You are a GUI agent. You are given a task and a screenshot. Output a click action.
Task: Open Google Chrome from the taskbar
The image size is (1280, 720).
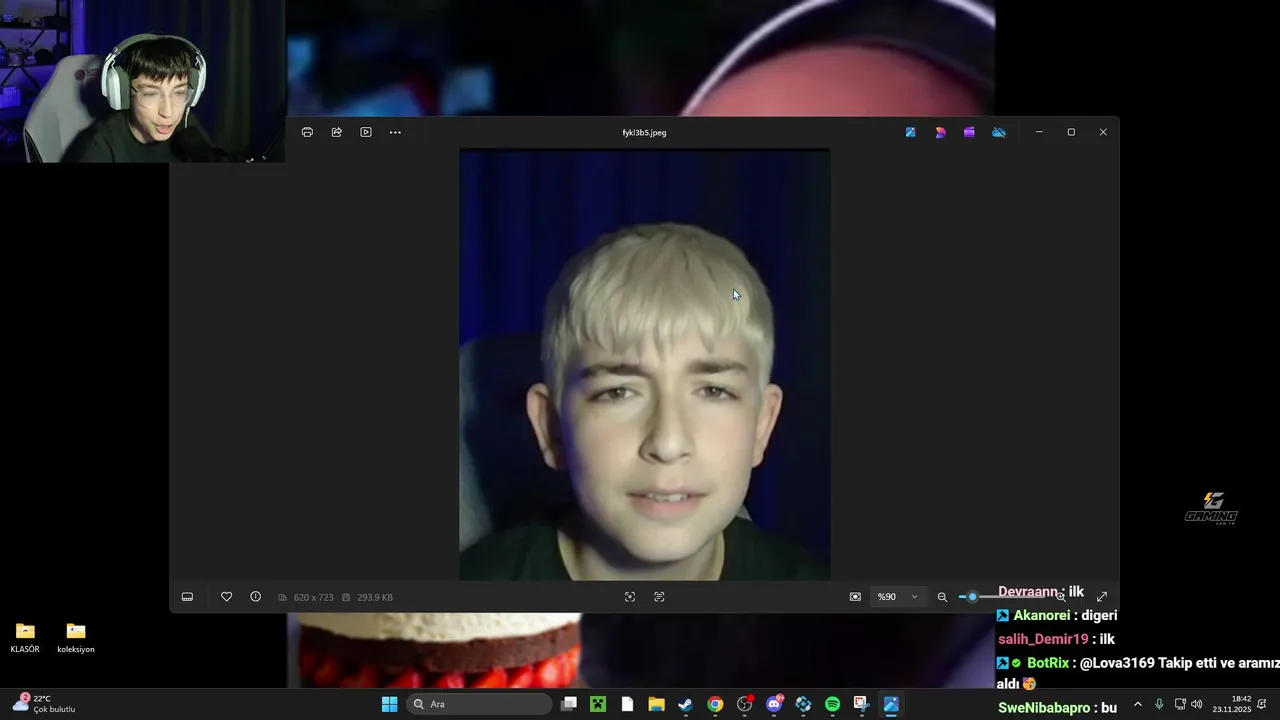tap(715, 704)
